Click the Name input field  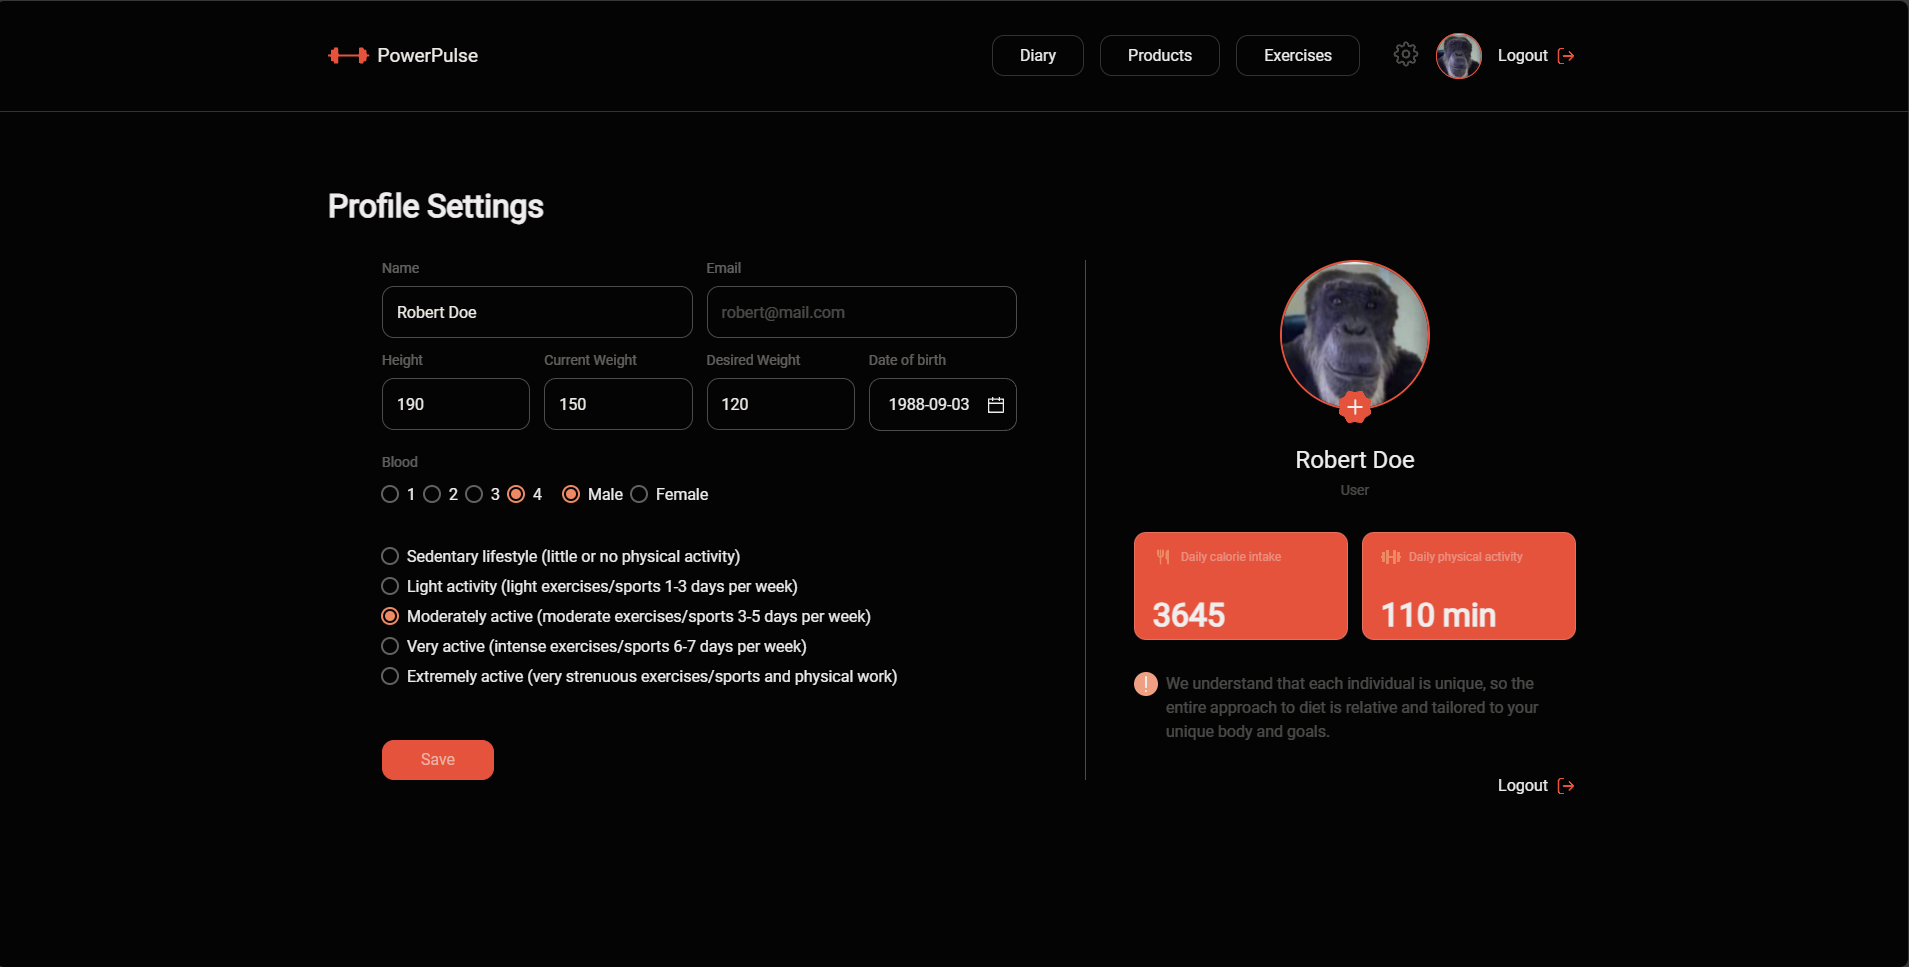pyautogui.click(x=537, y=312)
